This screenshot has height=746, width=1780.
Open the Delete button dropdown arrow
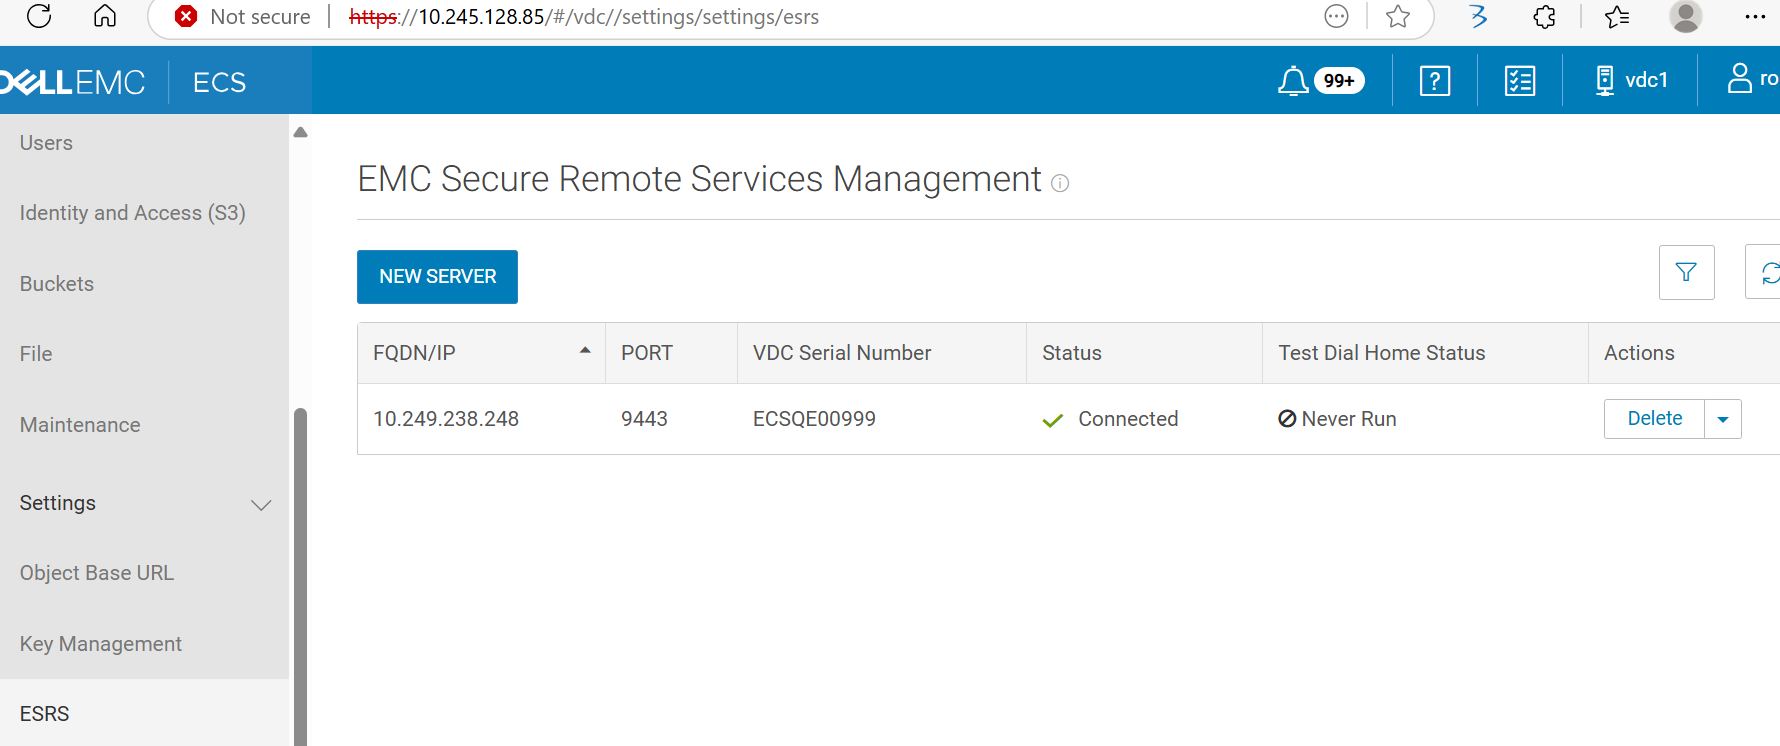point(1722,419)
